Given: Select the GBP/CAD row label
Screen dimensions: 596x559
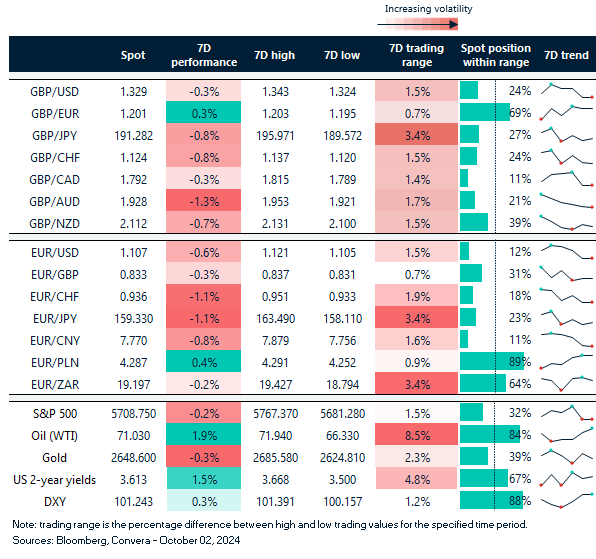Looking at the screenshot, I should point(54,179).
